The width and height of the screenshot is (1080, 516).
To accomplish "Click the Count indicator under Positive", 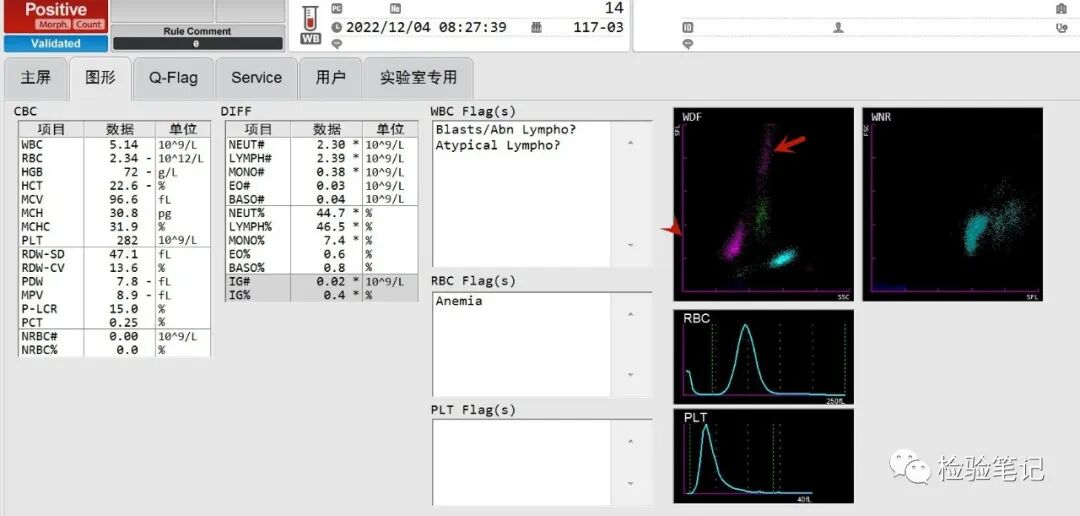I will coord(88,24).
